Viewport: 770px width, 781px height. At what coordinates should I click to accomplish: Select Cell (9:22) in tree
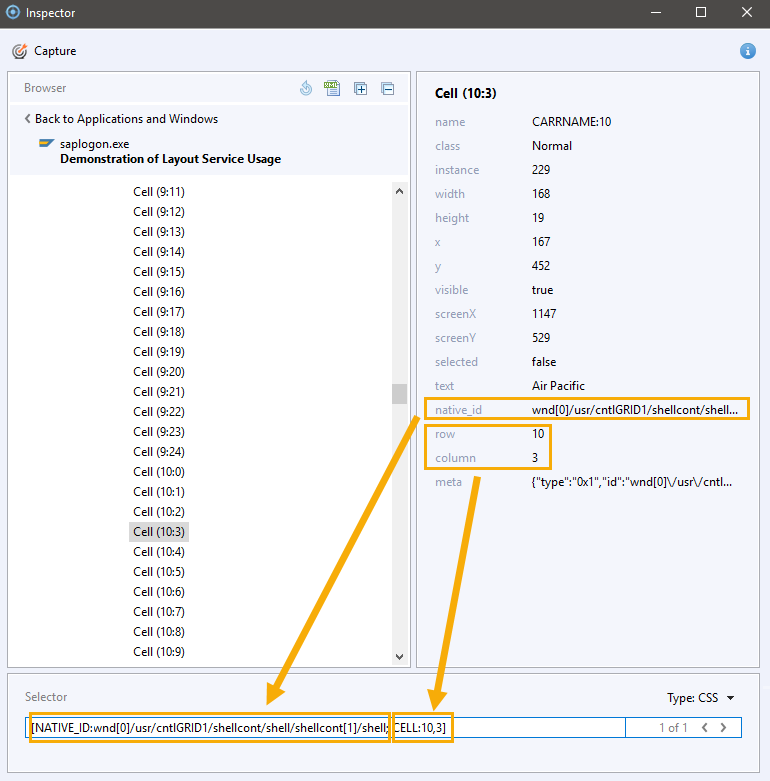pyautogui.click(x=159, y=411)
